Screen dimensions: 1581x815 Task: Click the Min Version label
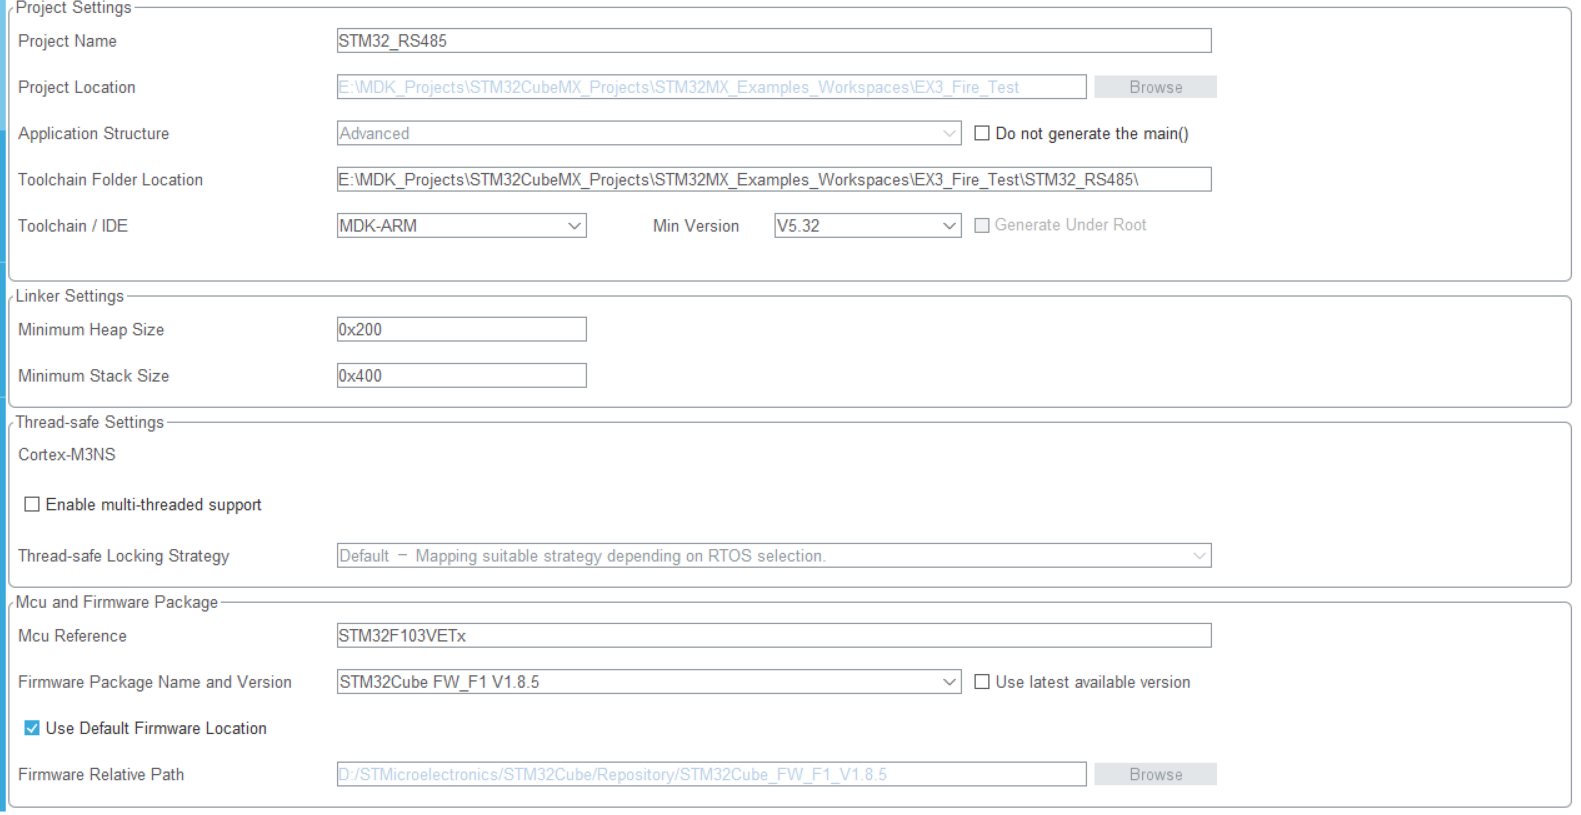click(x=696, y=226)
